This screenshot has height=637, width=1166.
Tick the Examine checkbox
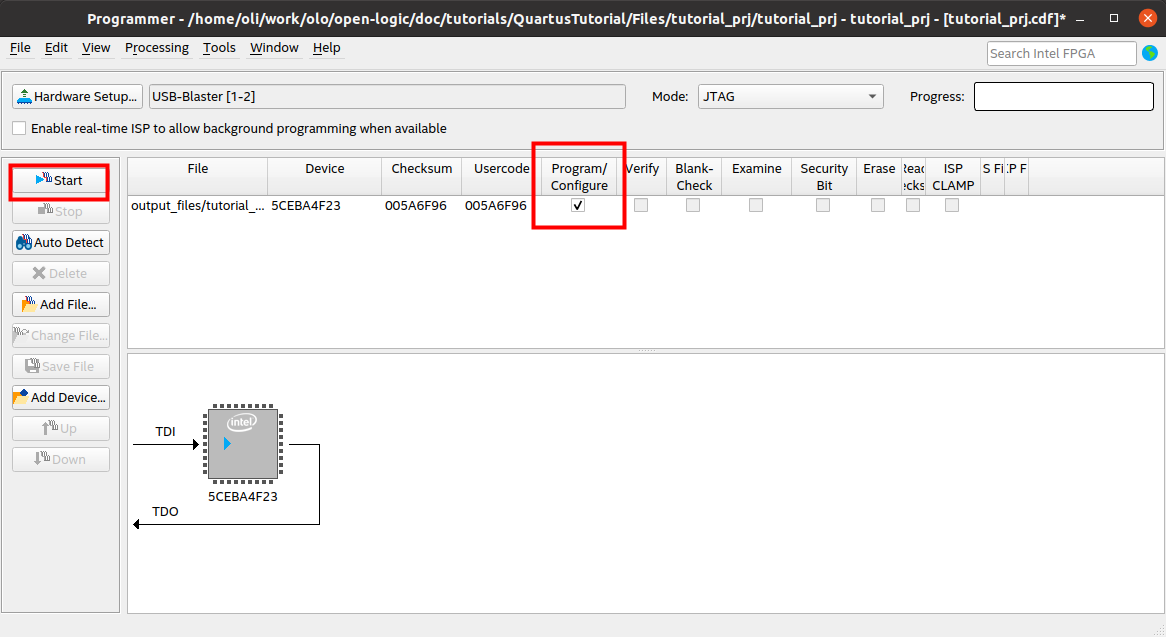(x=756, y=205)
